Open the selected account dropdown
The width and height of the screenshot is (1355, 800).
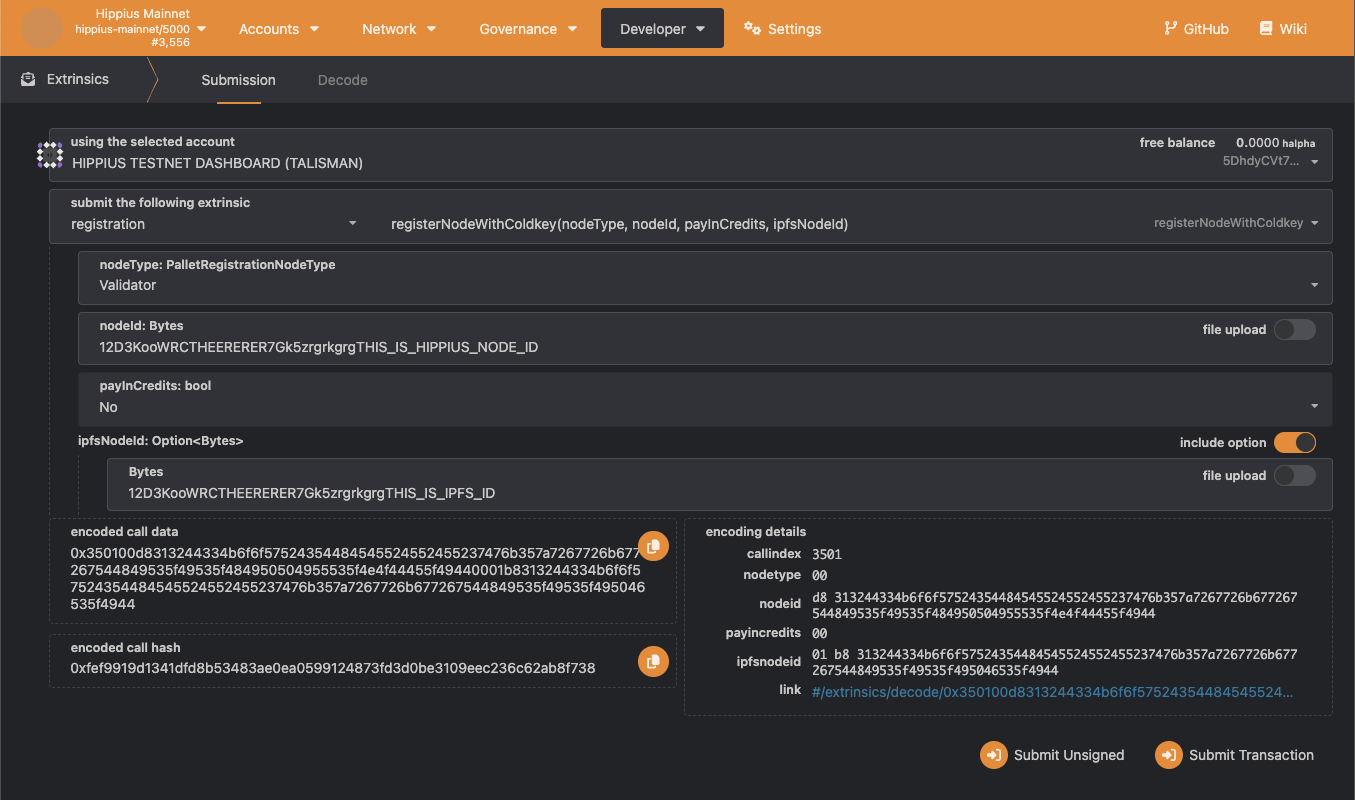[x=691, y=154]
